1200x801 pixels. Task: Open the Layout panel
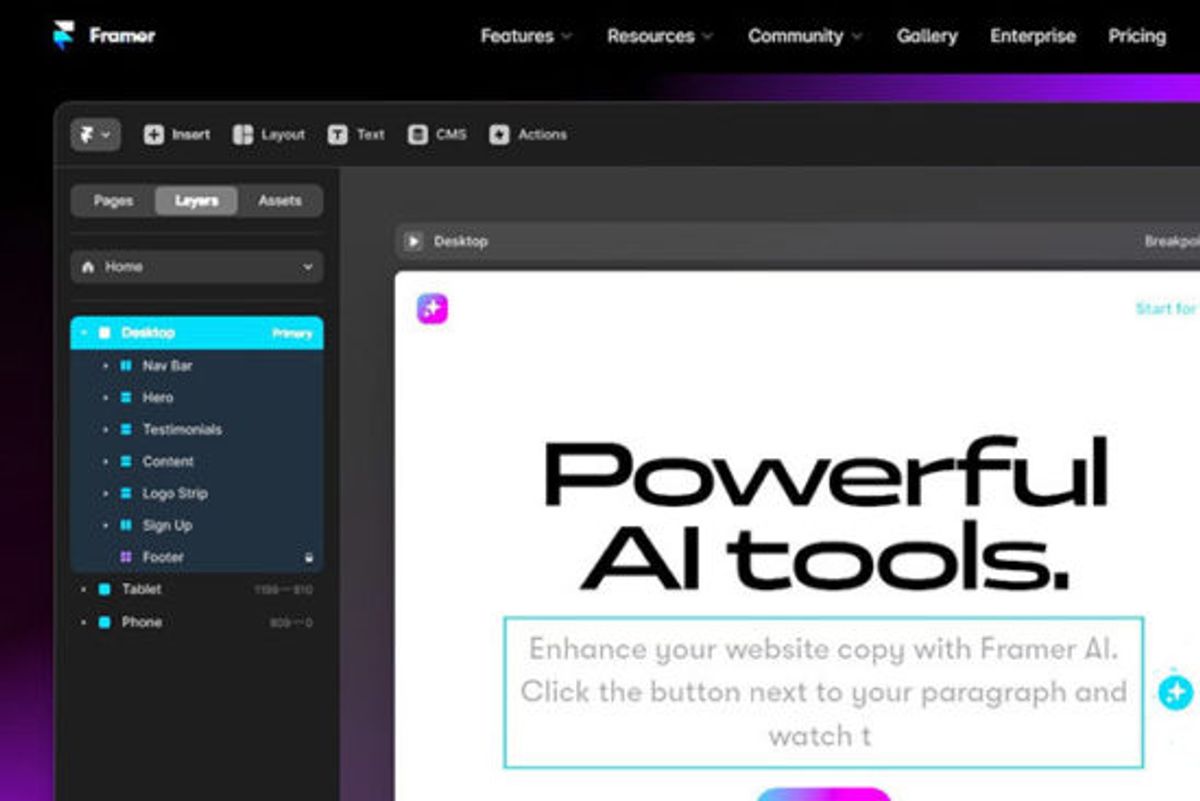coord(270,134)
